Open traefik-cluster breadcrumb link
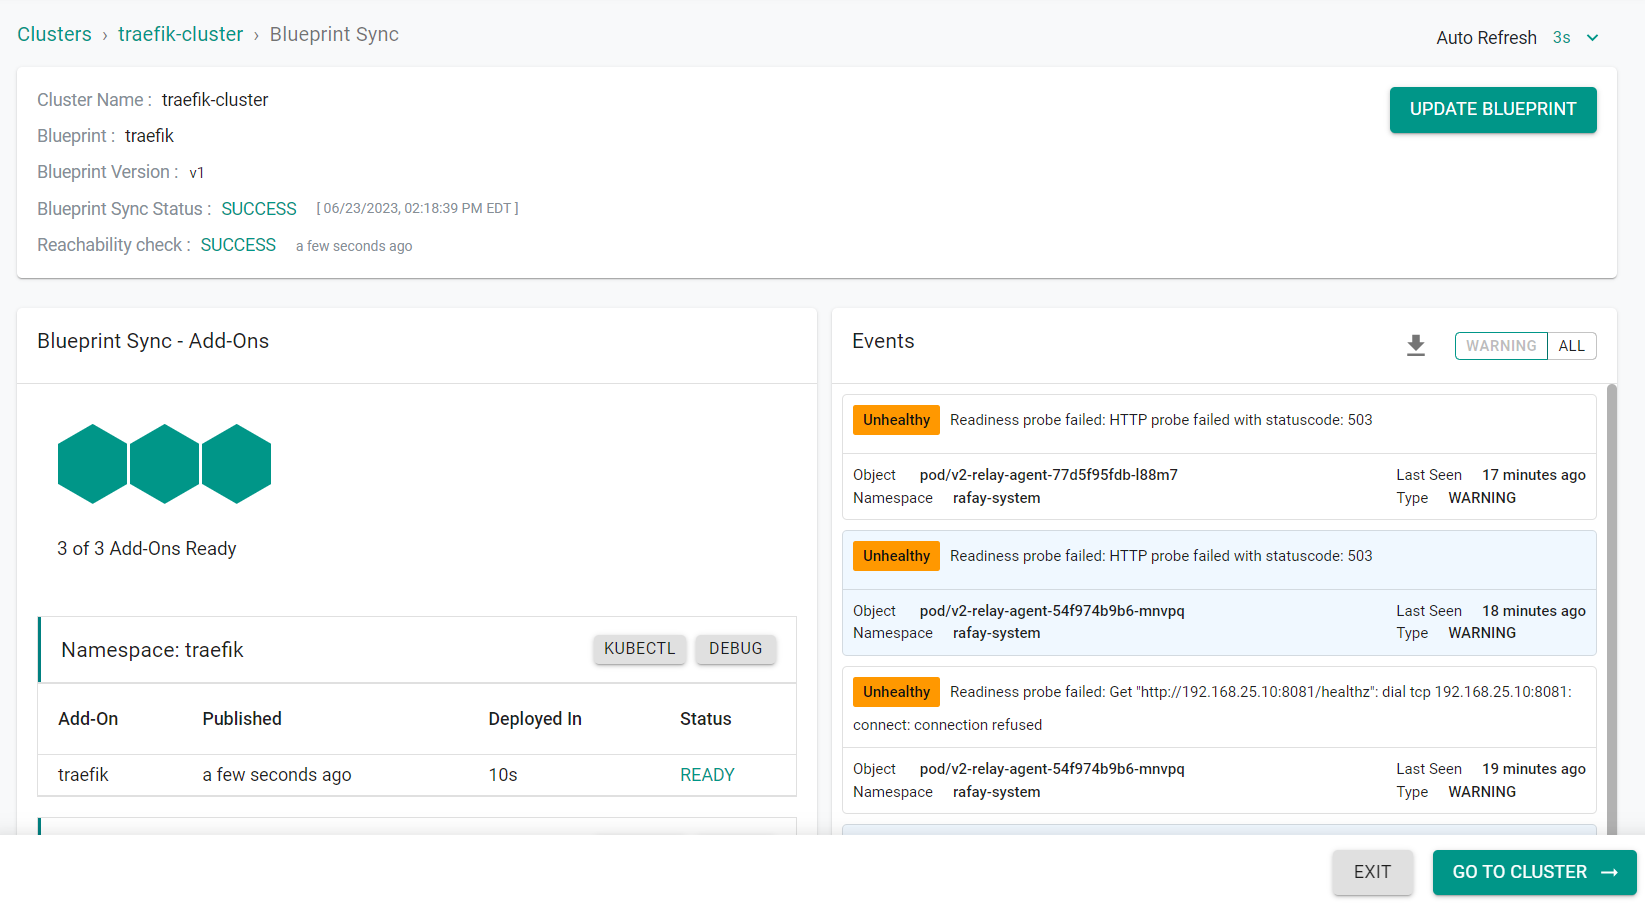This screenshot has height=905, width=1645. [180, 34]
